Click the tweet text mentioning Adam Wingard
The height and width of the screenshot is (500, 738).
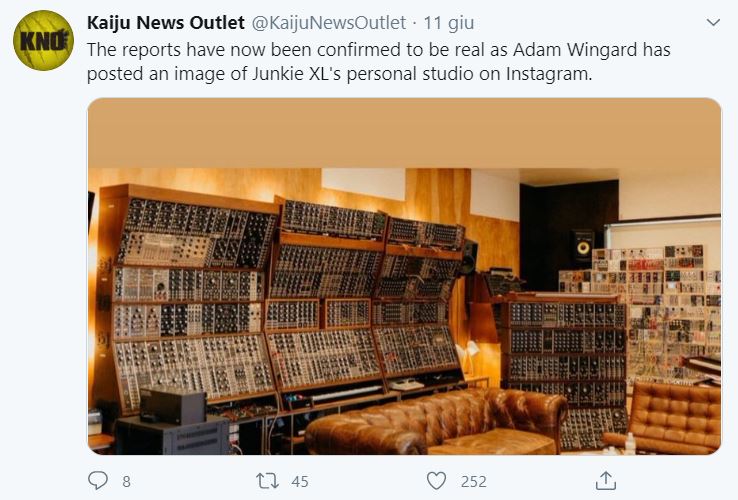tap(378, 62)
